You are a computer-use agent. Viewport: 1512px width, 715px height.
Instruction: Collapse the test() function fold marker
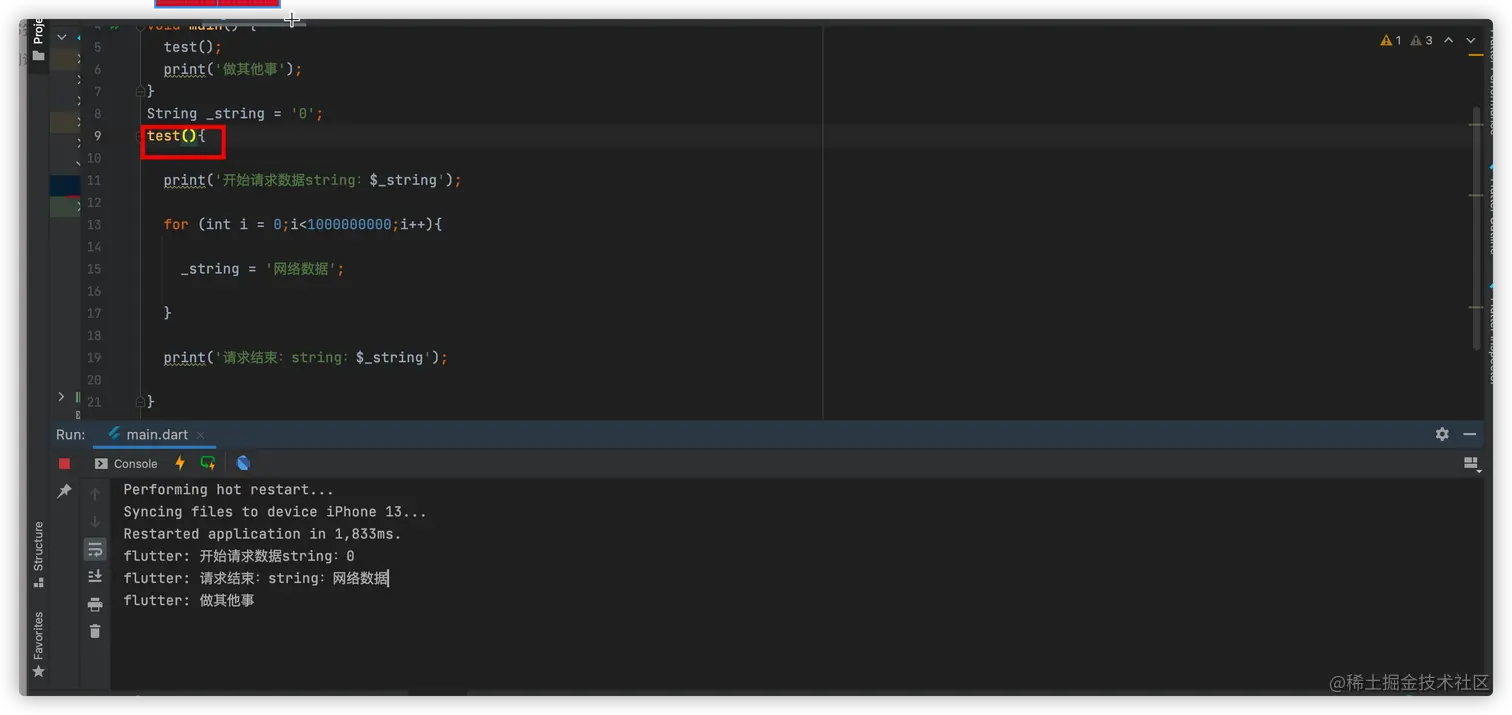(x=140, y=136)
